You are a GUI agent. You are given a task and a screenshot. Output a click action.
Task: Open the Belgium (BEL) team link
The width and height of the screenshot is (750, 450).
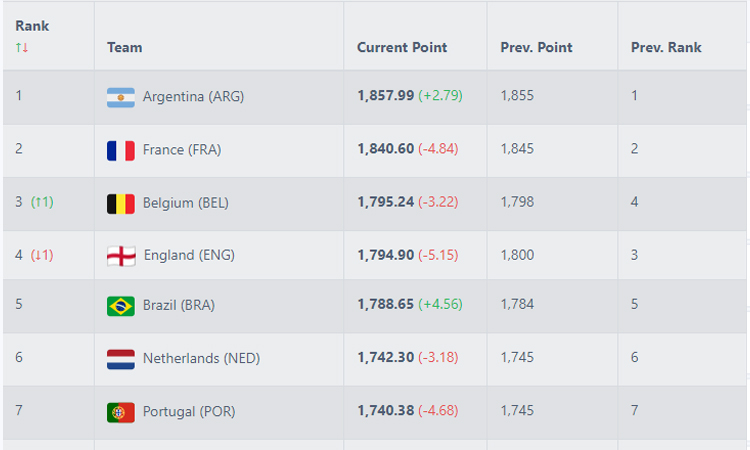186,203
